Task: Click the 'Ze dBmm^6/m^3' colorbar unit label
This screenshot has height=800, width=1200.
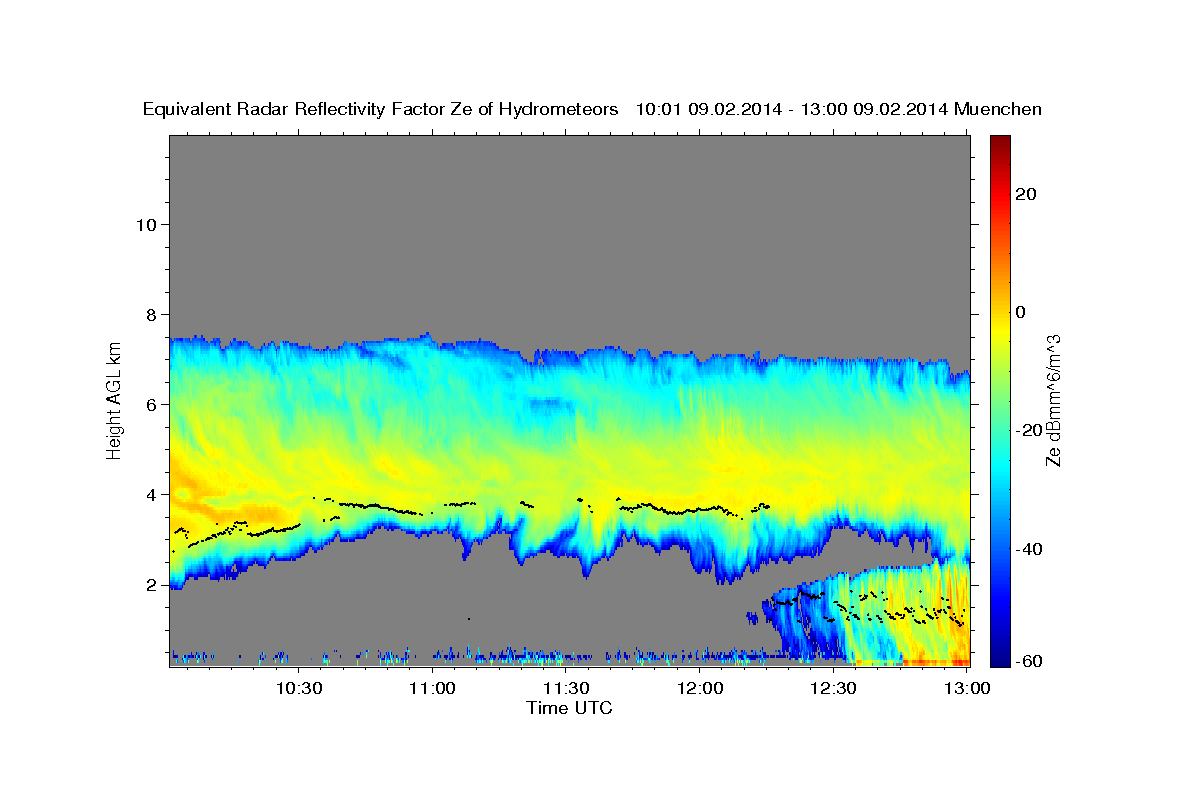Action: (x=1053, y=400)
